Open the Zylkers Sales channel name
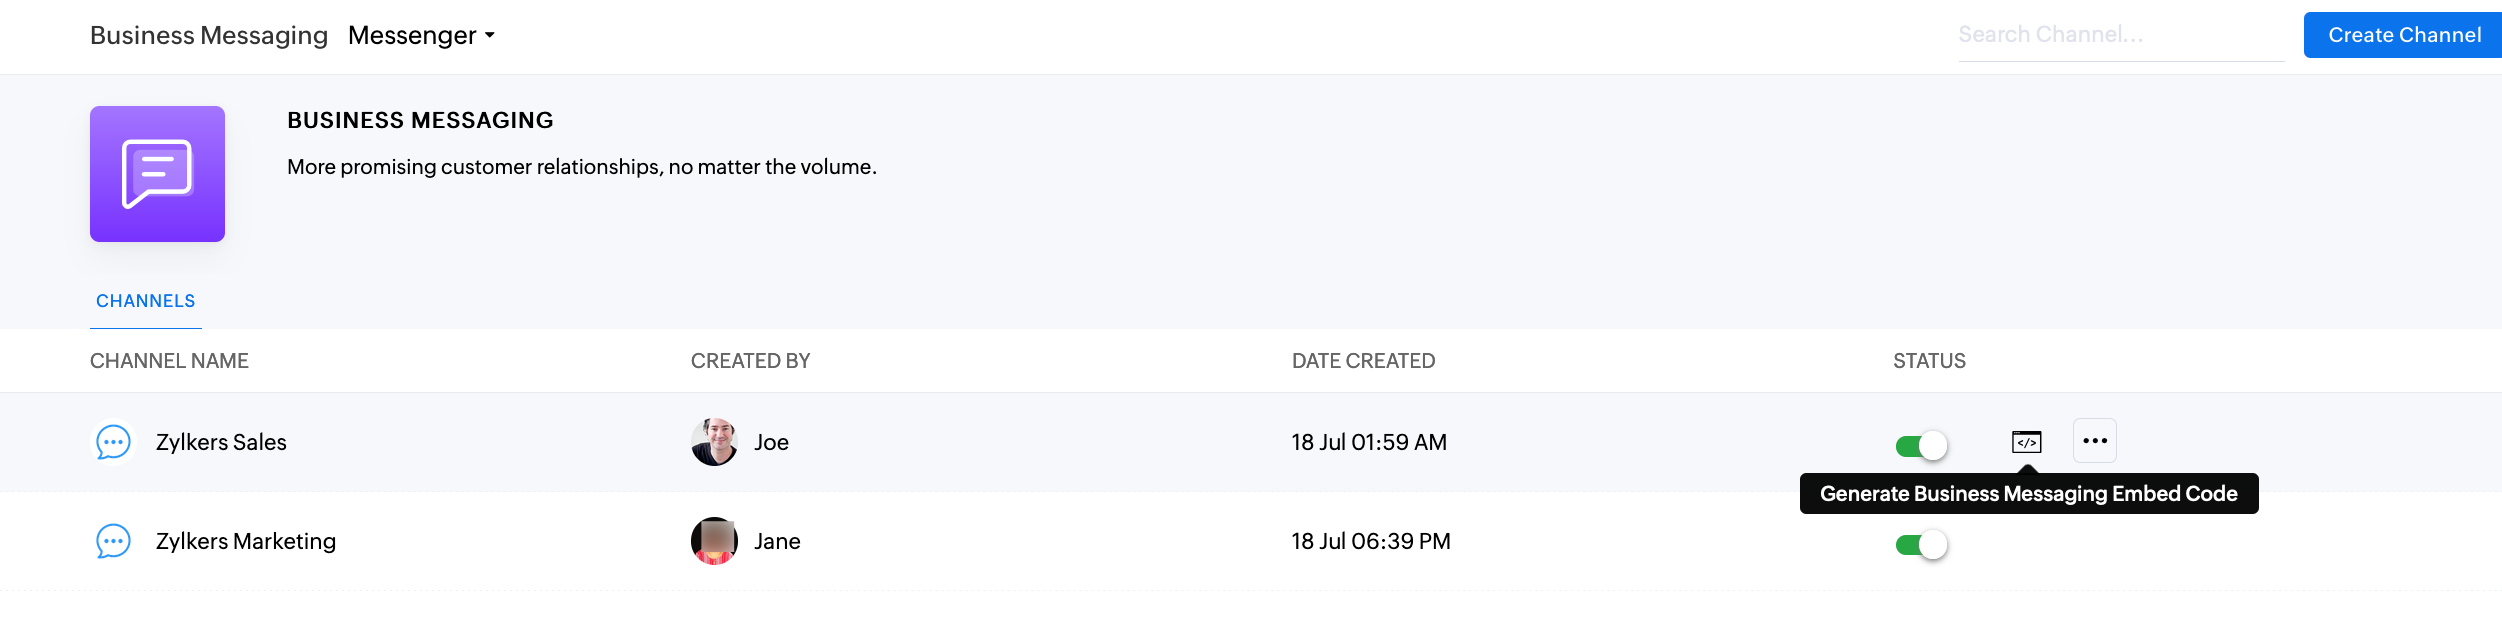 (x=221, y=442)
